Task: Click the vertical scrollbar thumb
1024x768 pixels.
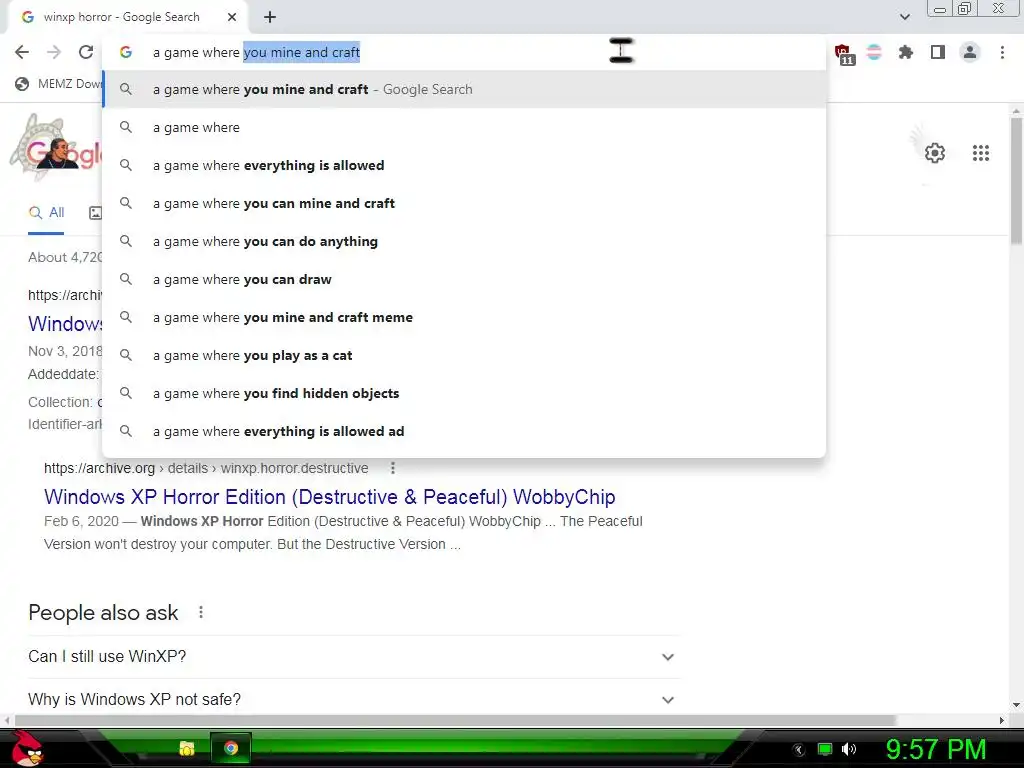Action: (x=1016, y=182)
